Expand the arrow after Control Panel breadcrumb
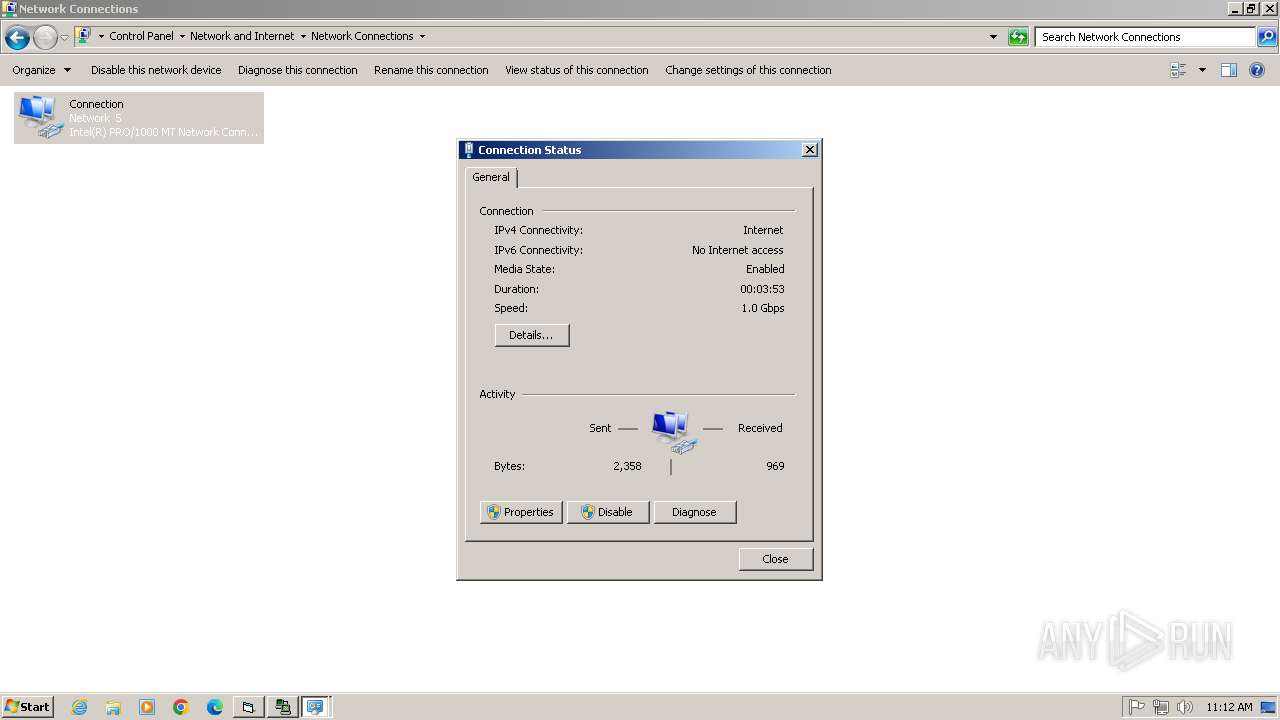1280x720 pixels. [x=182, y=37]
